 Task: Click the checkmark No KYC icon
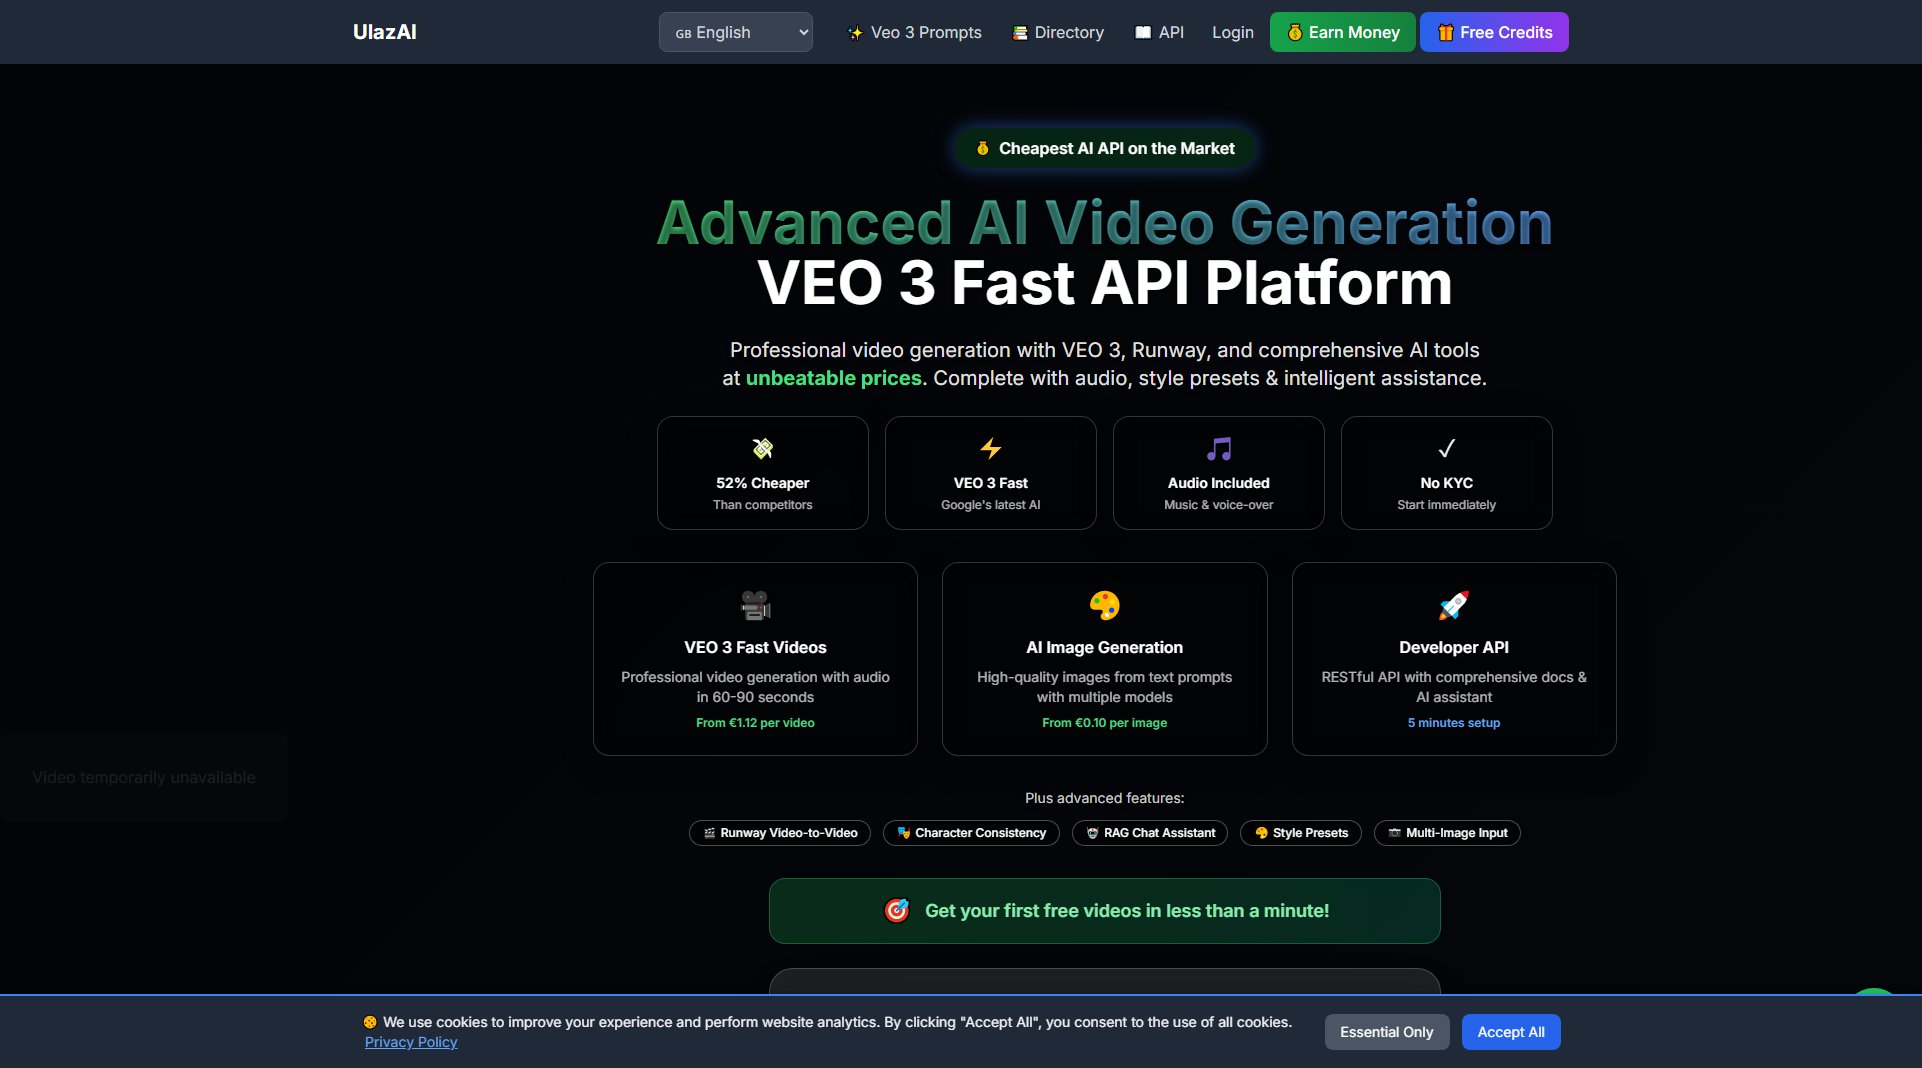click(x=1447, y=448)
